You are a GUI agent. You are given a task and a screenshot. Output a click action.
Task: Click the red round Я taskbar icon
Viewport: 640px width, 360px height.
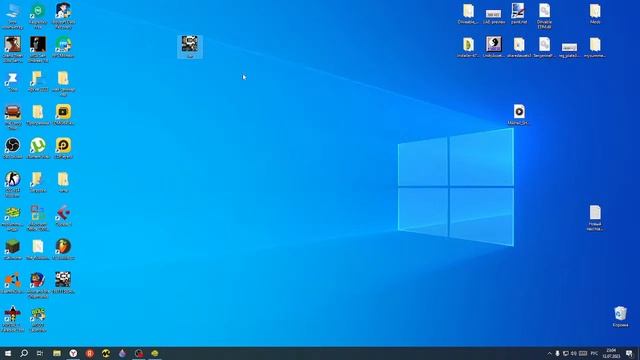pos(90,353)
